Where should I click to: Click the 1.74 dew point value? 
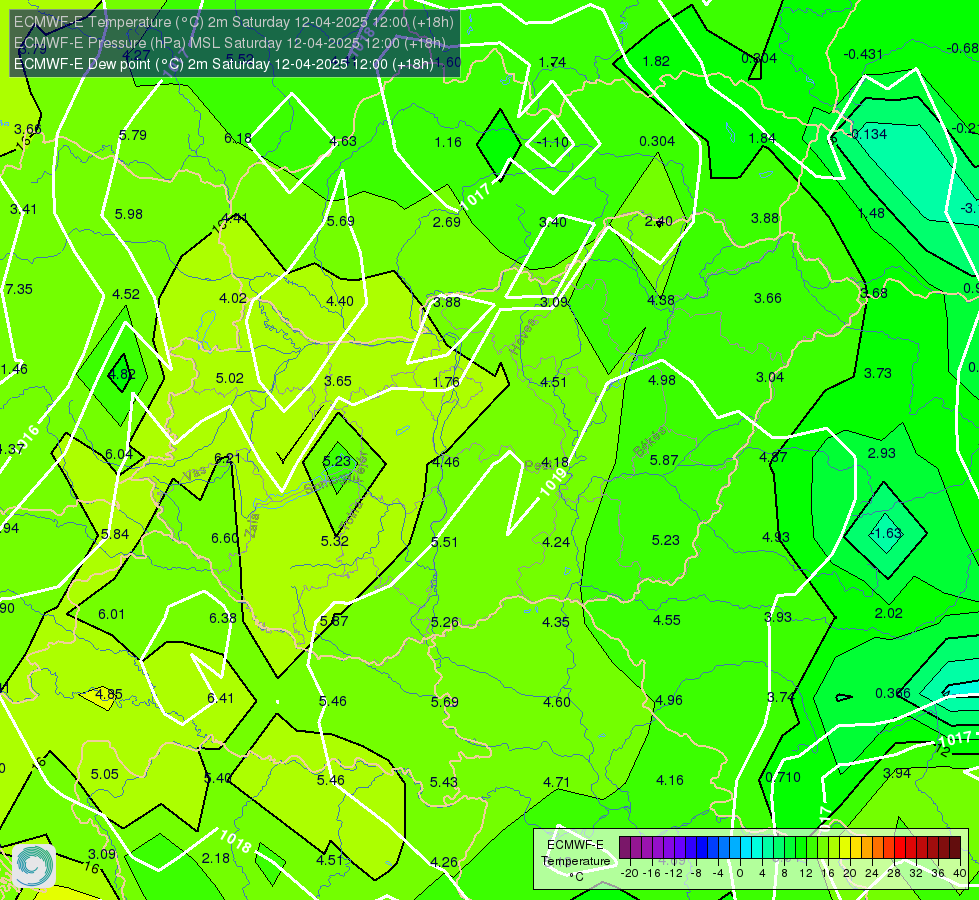tap(552, 62)
